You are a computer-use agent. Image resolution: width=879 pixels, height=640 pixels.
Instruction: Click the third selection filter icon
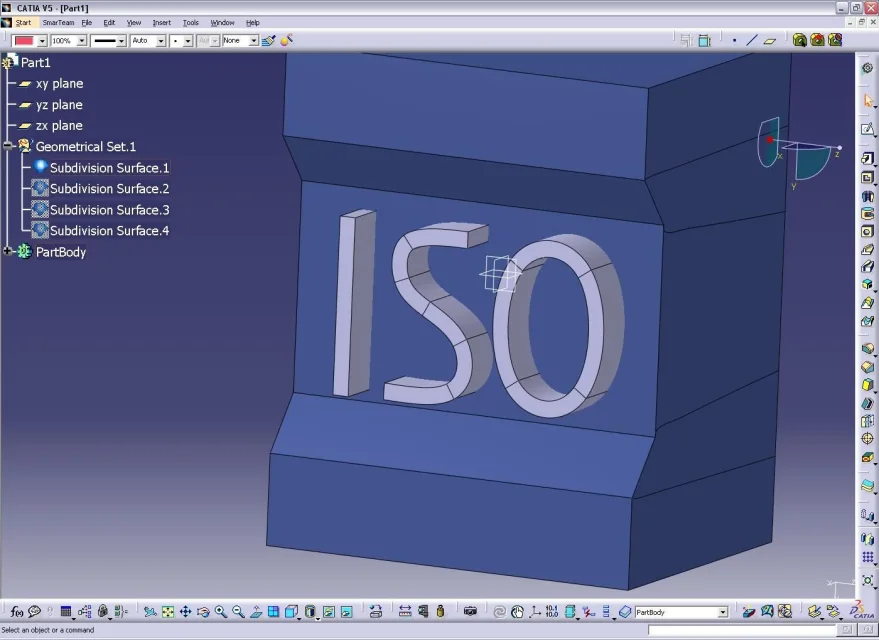835,40
